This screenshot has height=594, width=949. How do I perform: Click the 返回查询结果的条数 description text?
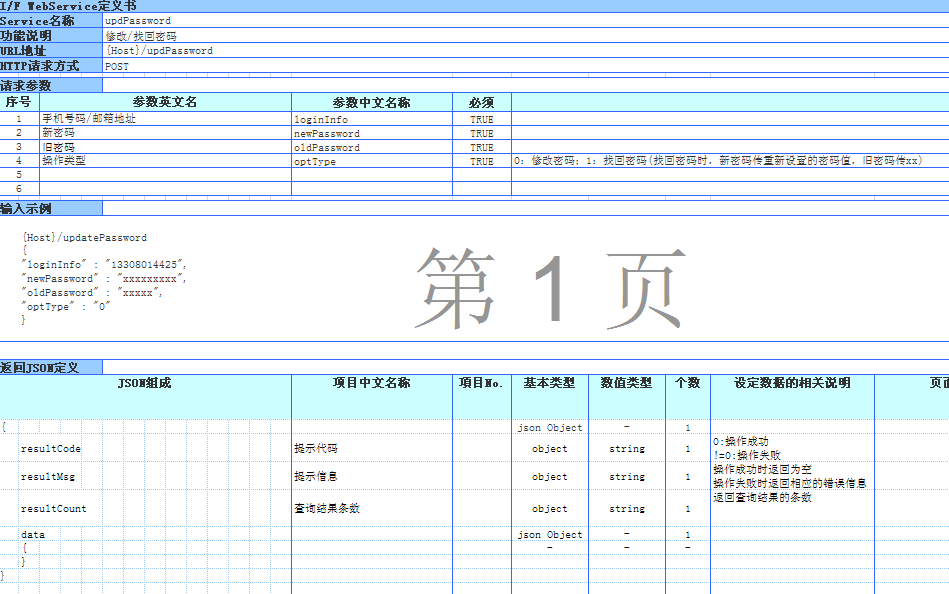762,497
